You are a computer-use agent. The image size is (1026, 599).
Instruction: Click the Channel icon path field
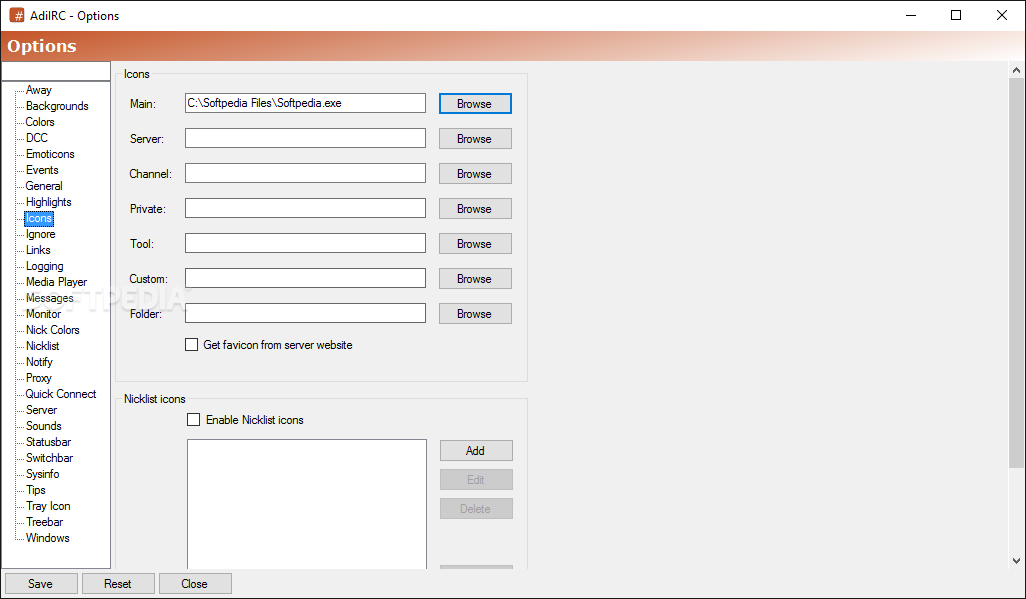coord(305,173)
